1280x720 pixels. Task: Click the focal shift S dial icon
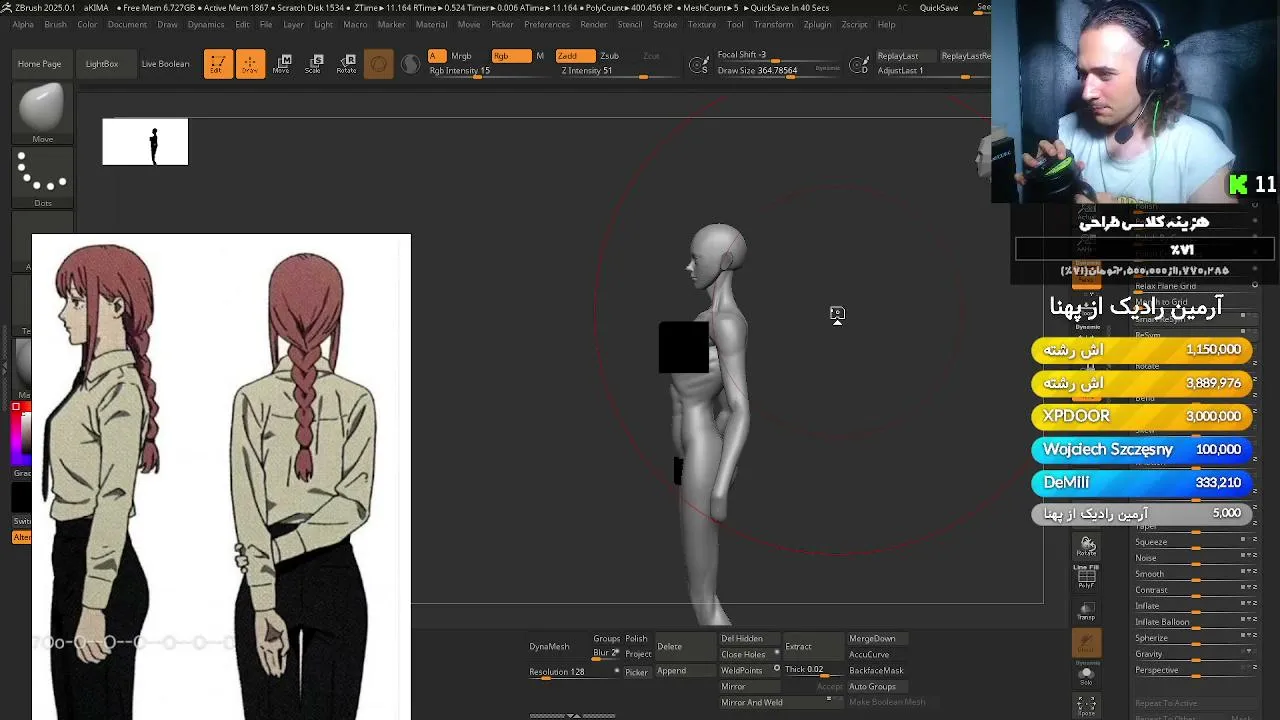pos(699,66)
